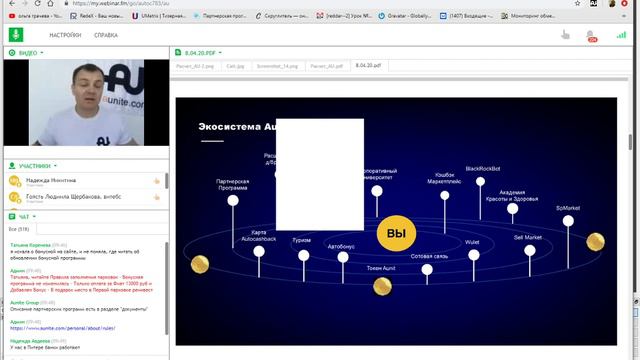Click the Кэшбэк Маркетплейс label on slide
Screen dimensions: 640x360
[x=444, y=178]
